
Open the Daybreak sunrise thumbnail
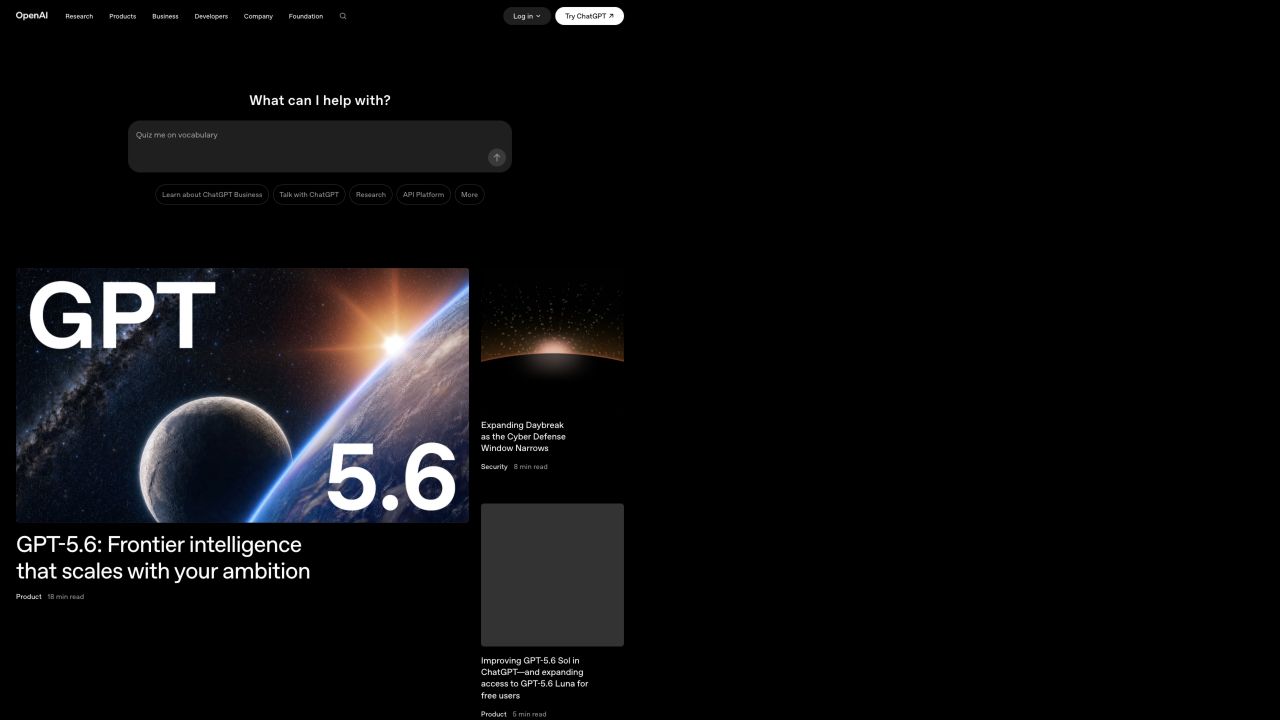point(552,339)
